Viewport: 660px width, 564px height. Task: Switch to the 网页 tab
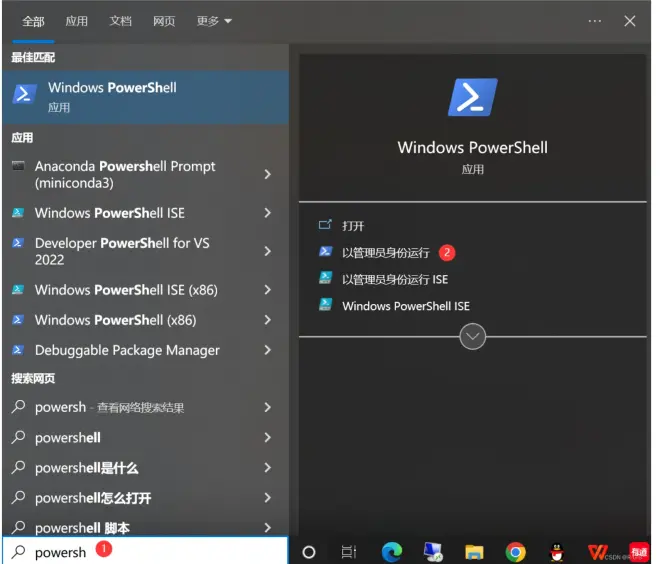164,21
